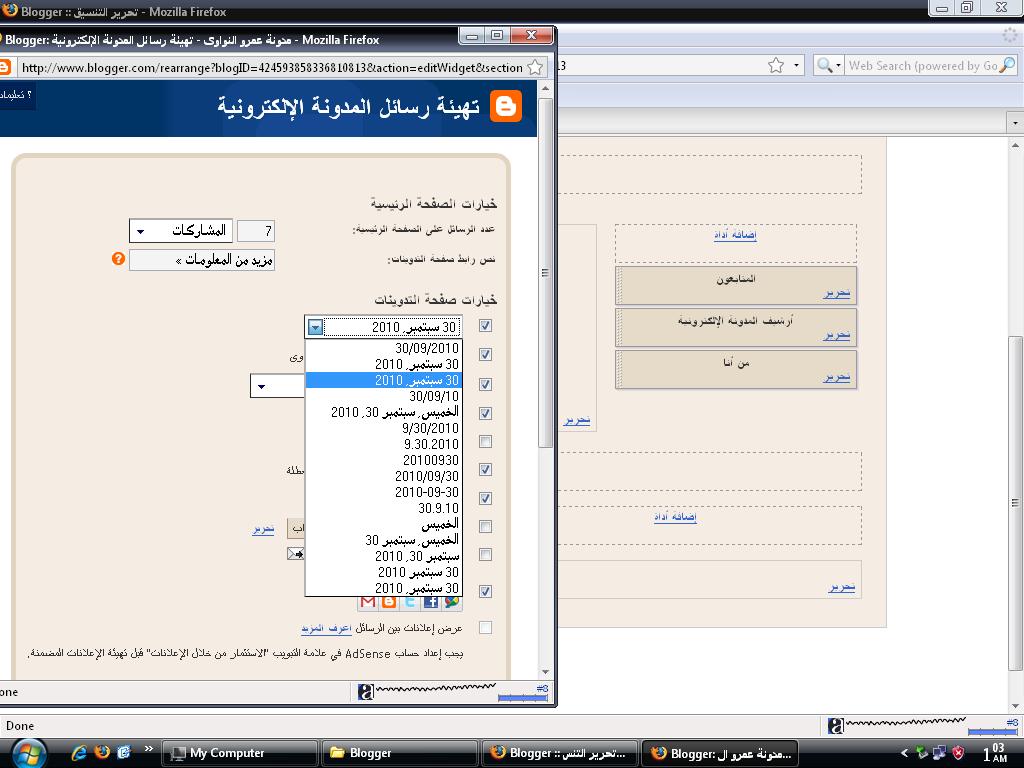Click the Twitter share icon

tap(409, 602)
